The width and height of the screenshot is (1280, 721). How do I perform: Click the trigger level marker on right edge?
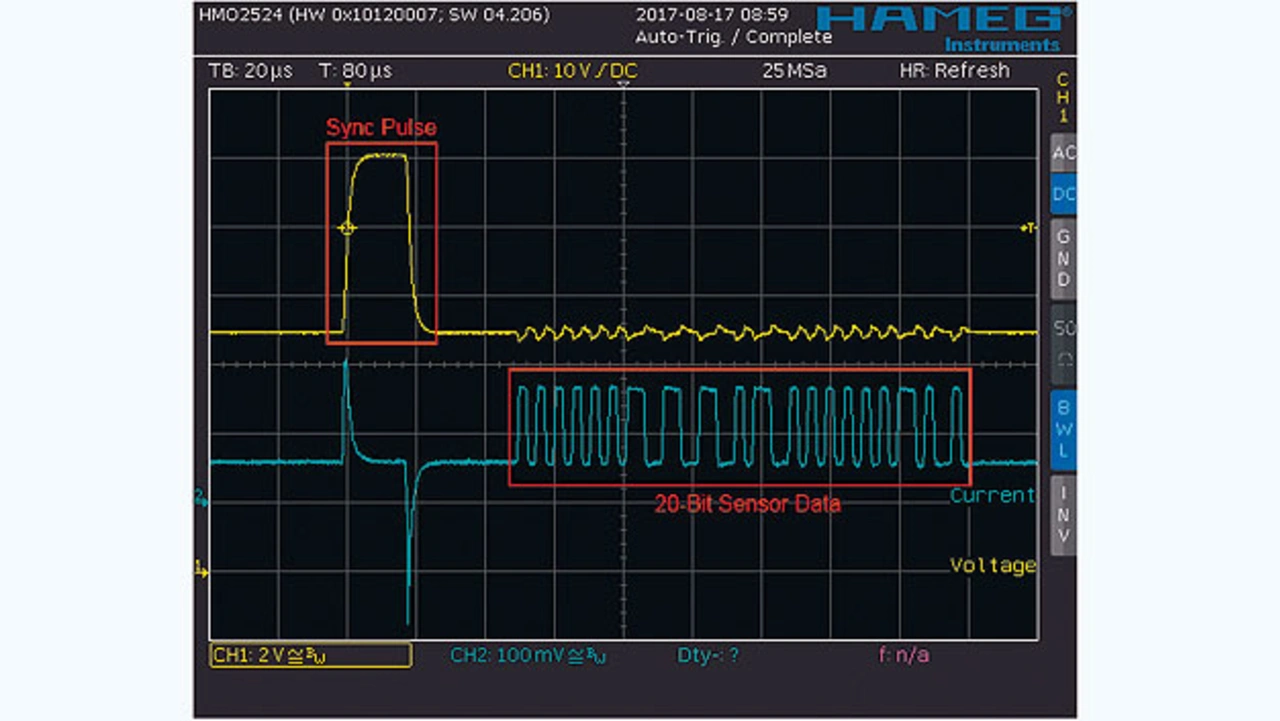point(1029,229)
